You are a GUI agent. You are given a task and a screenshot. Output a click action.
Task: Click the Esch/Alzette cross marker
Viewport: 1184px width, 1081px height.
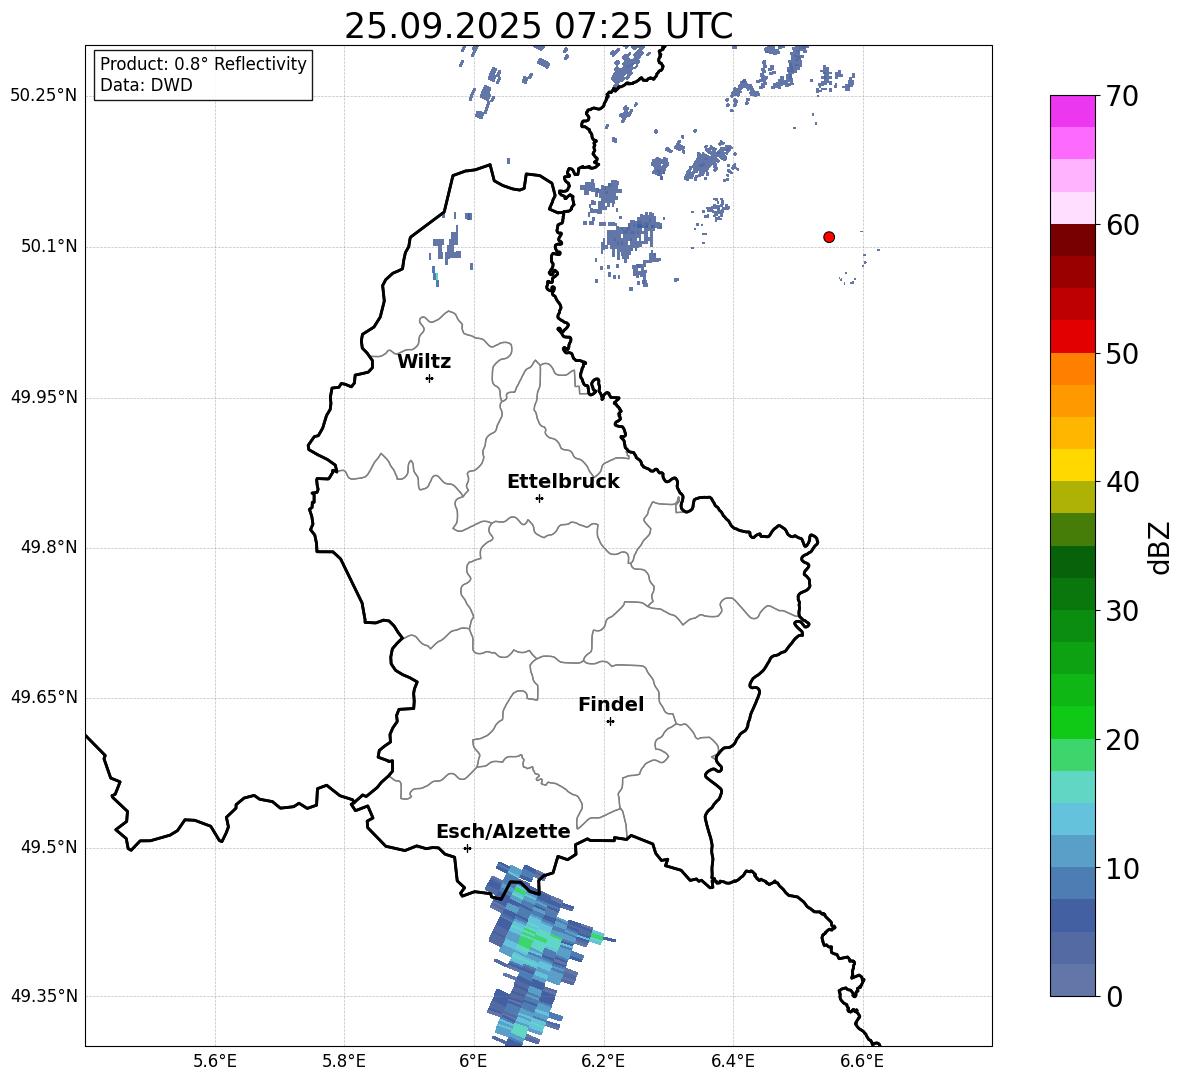pos(467,848)
